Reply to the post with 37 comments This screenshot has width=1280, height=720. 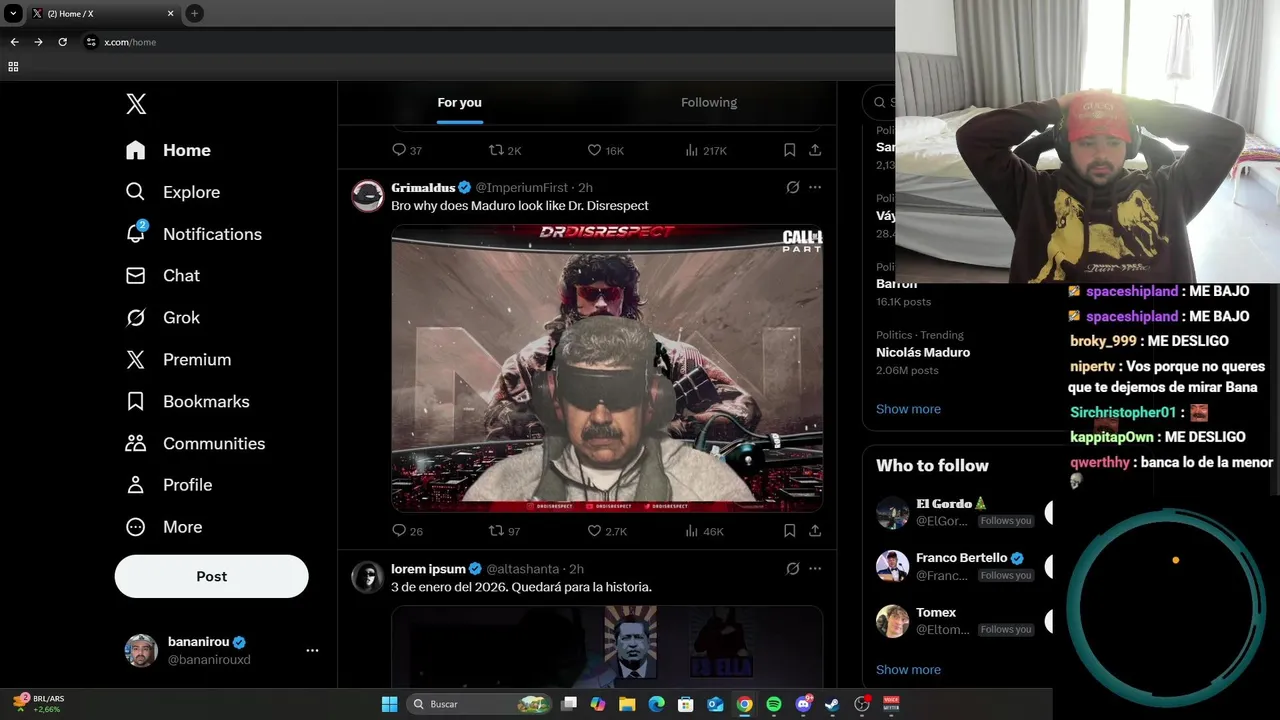click(x=407, y=150)
